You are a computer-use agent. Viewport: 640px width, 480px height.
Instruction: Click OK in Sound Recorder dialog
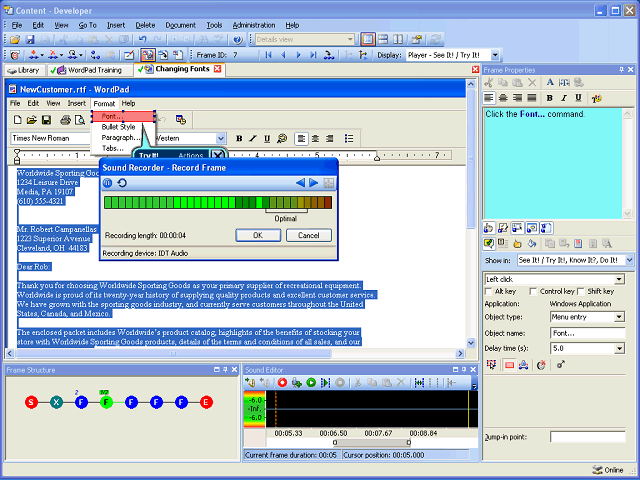[x=258, y=236]
